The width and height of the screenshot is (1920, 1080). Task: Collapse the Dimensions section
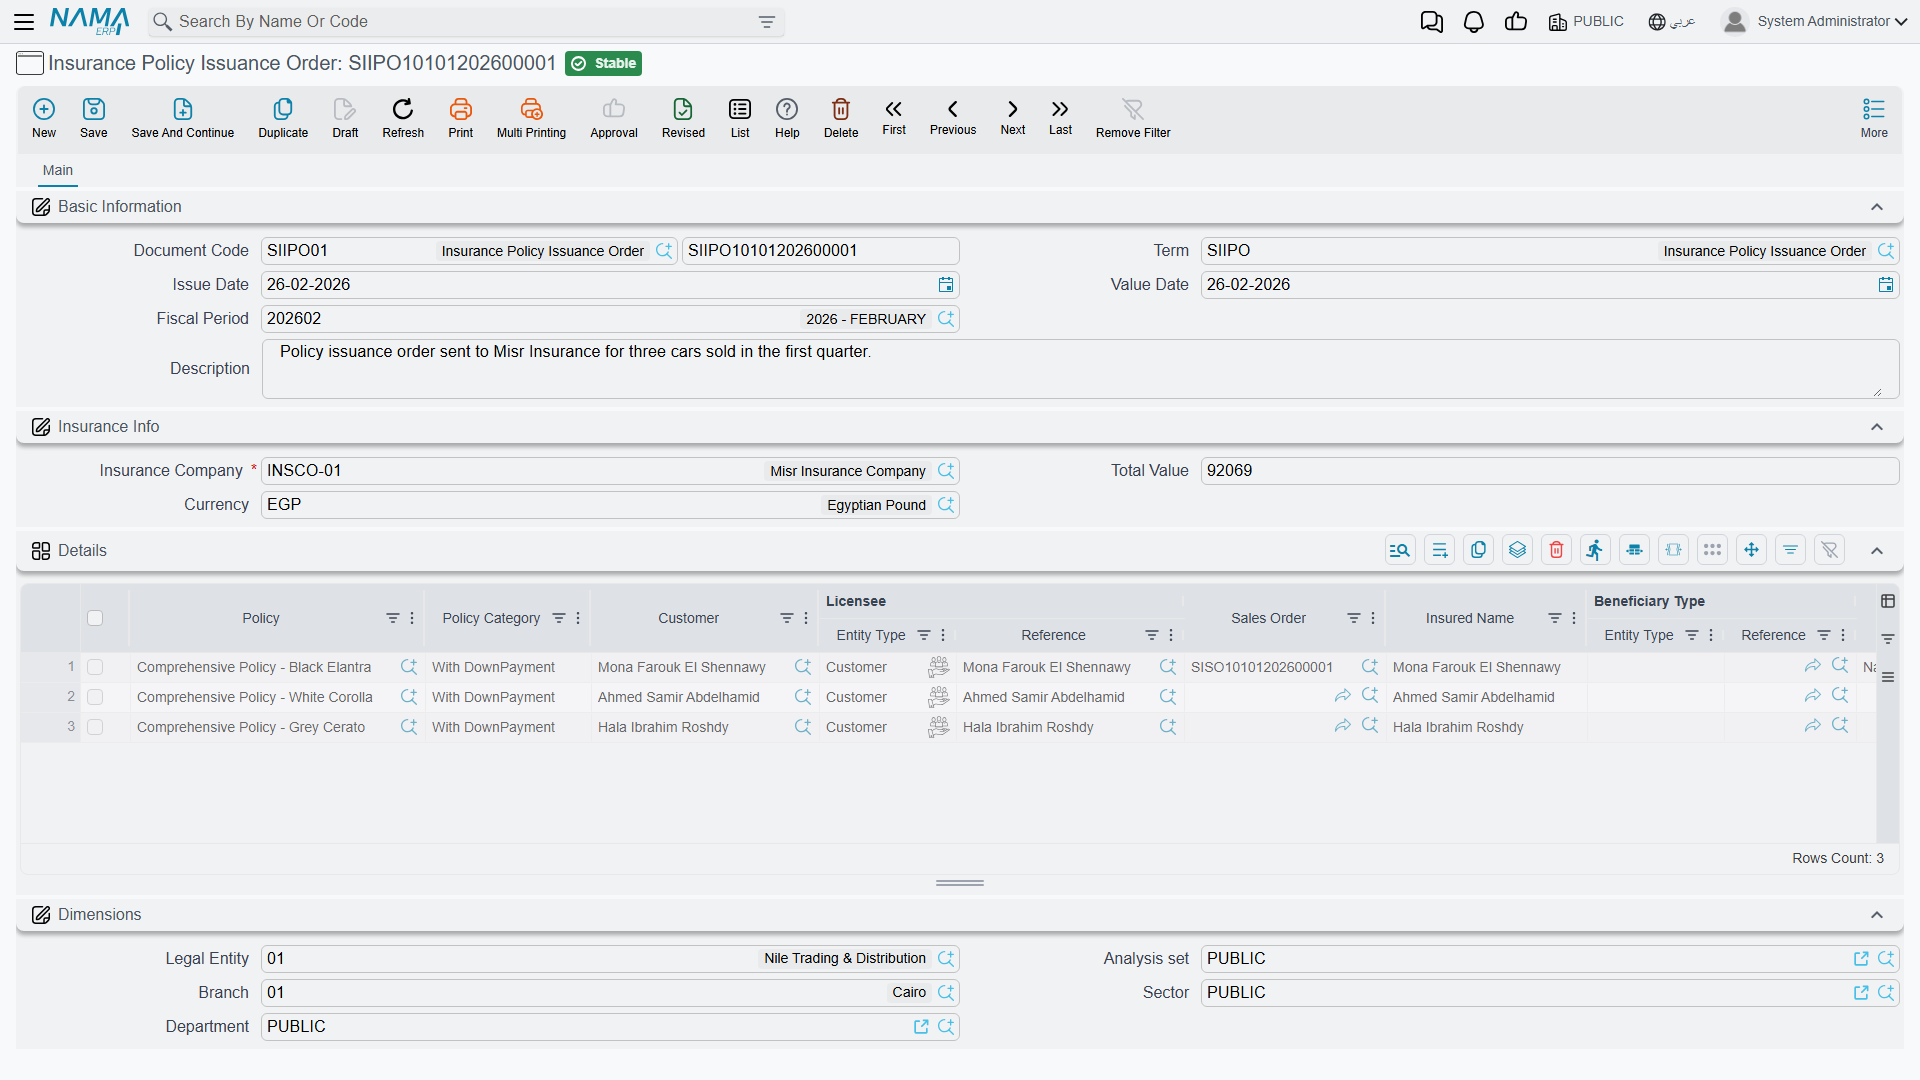tap(1877, 915)
